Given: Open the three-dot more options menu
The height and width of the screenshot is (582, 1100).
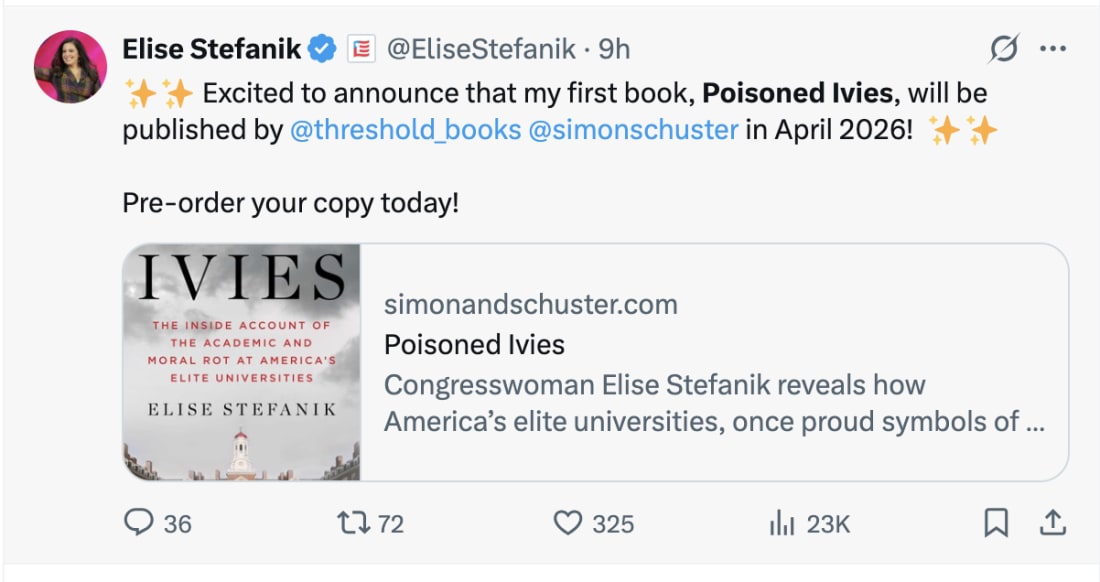Looking at the screenshot, I should pos(1053,48).
